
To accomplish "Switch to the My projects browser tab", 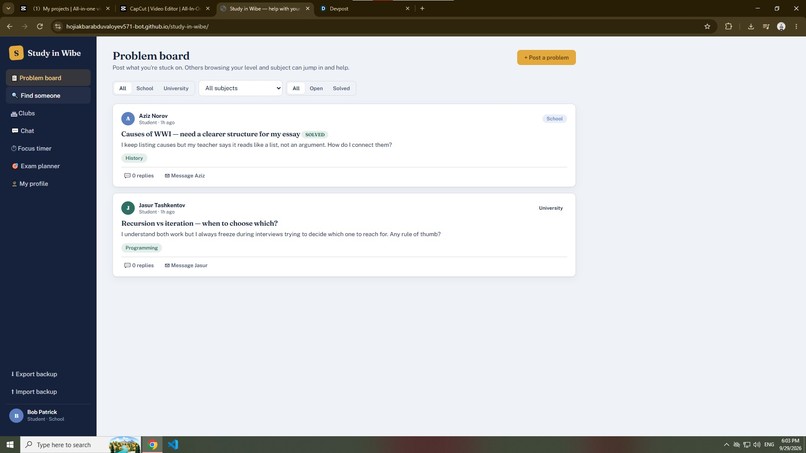I will click(65, 9).
